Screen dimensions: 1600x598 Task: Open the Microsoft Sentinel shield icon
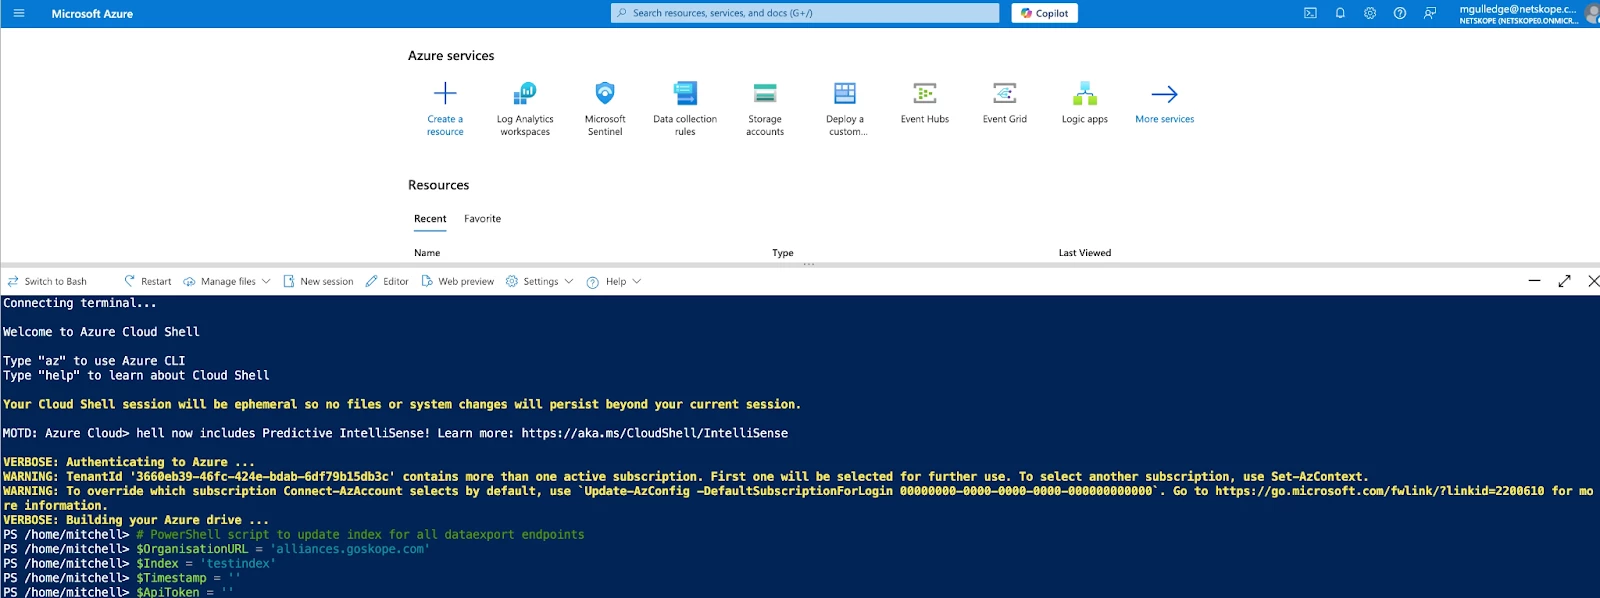[605, 94]
